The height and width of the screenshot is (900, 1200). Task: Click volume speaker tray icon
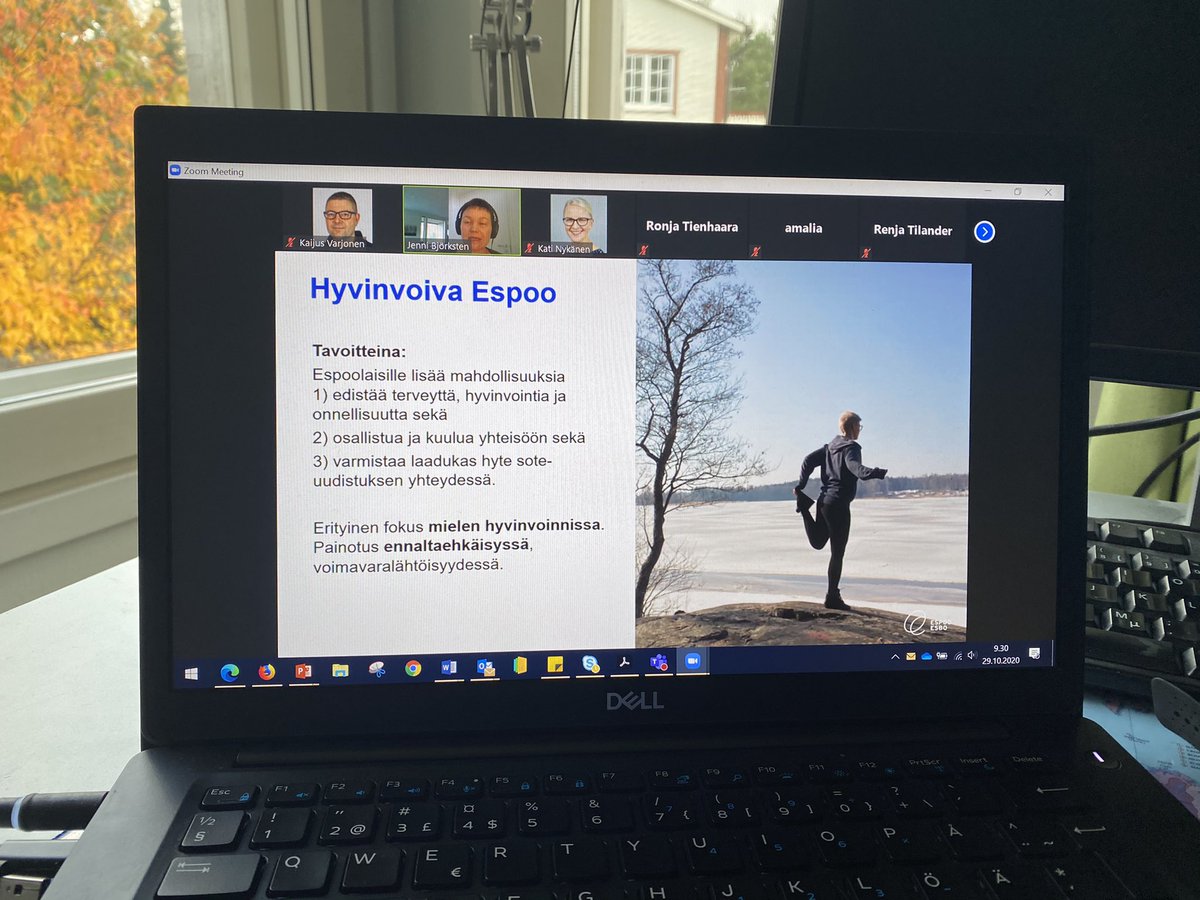[x=972, y=655]
